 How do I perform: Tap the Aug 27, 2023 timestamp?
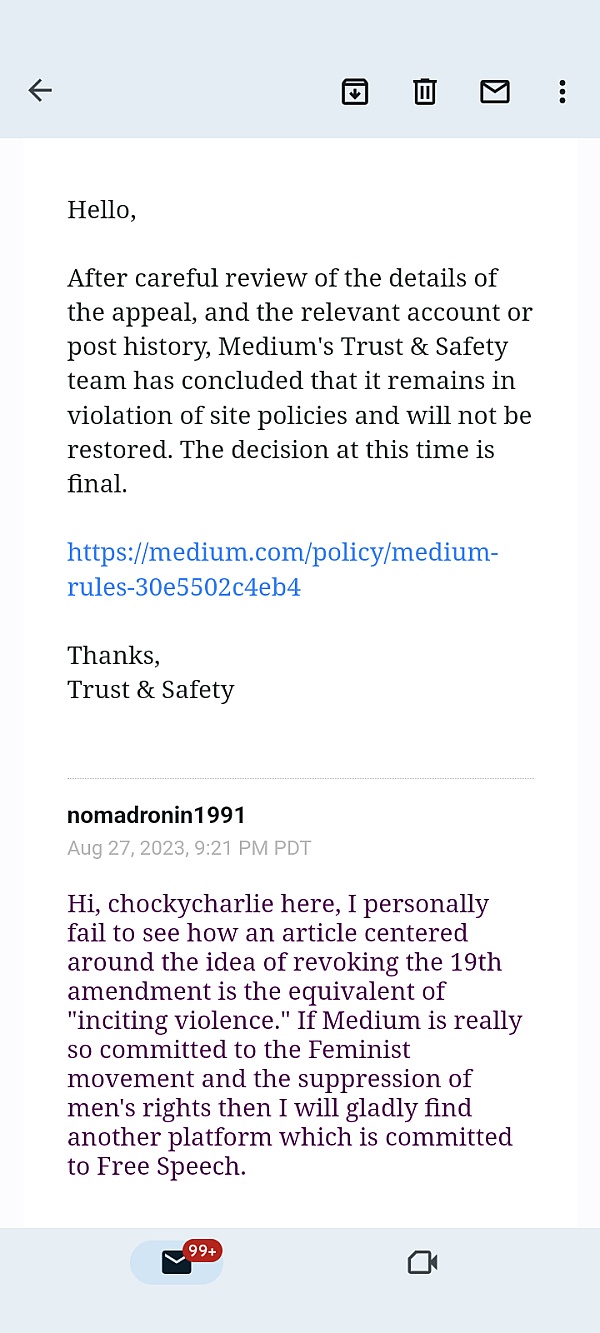[x=189, y=848]
